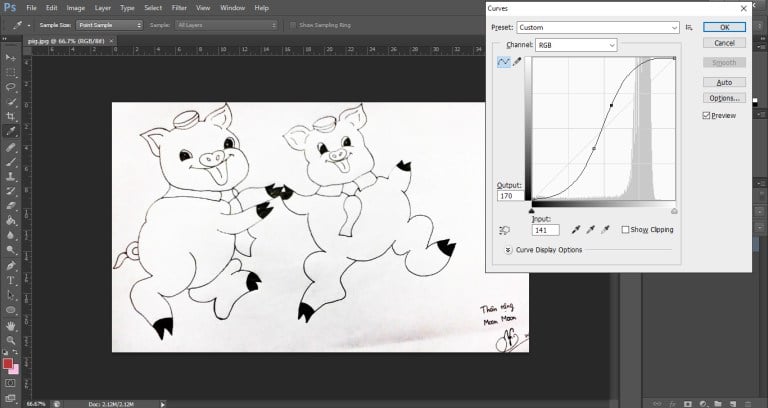Select the History Brush tool

coord(10,192)
